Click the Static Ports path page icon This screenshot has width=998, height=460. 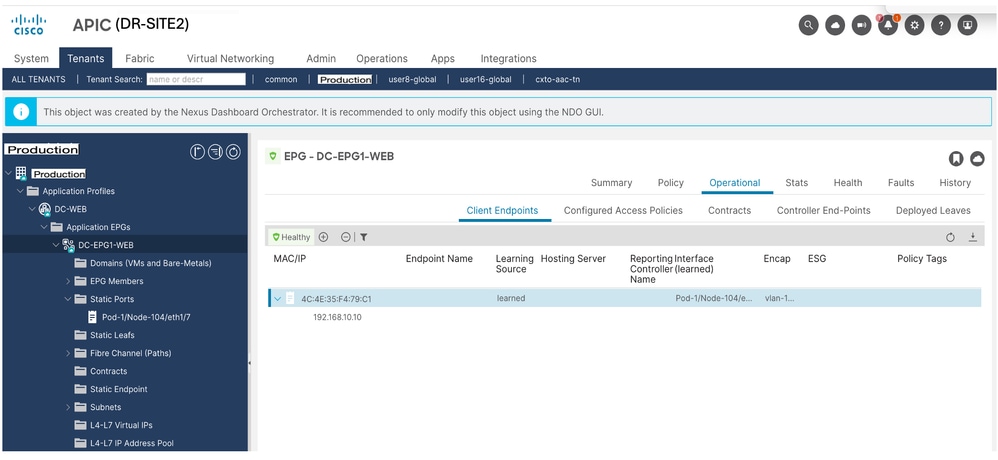coord(92,317)
